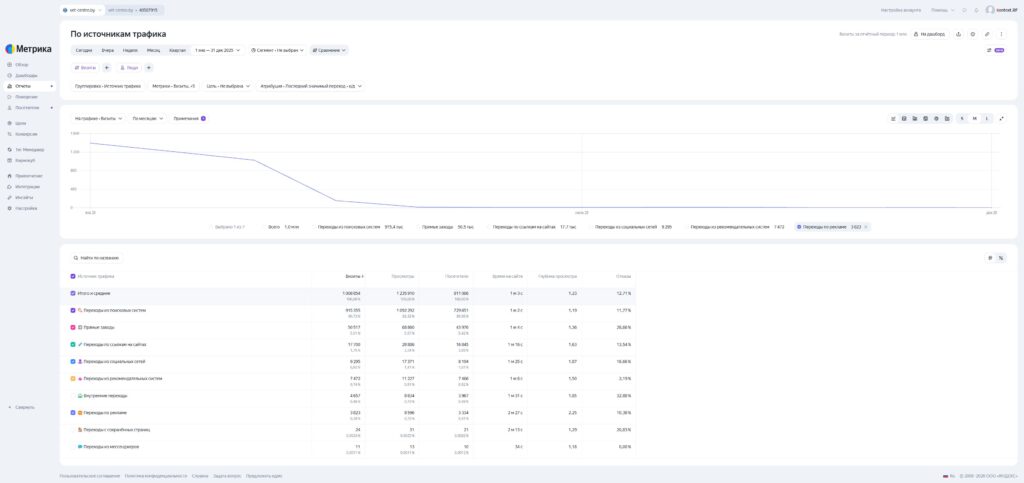Viewport: 1024px width, 483px height.
Task: Select the Сегодня period
Action: tap(84, 50)
